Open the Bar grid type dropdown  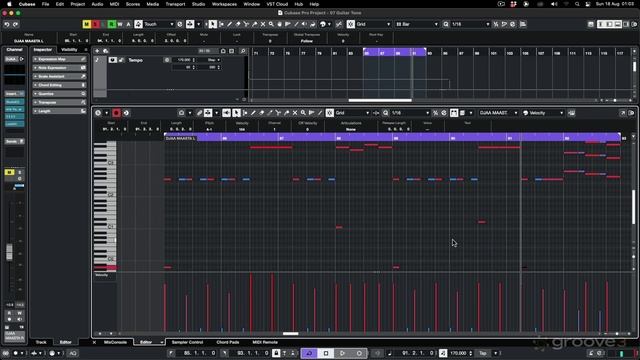[x=417, y=24]
